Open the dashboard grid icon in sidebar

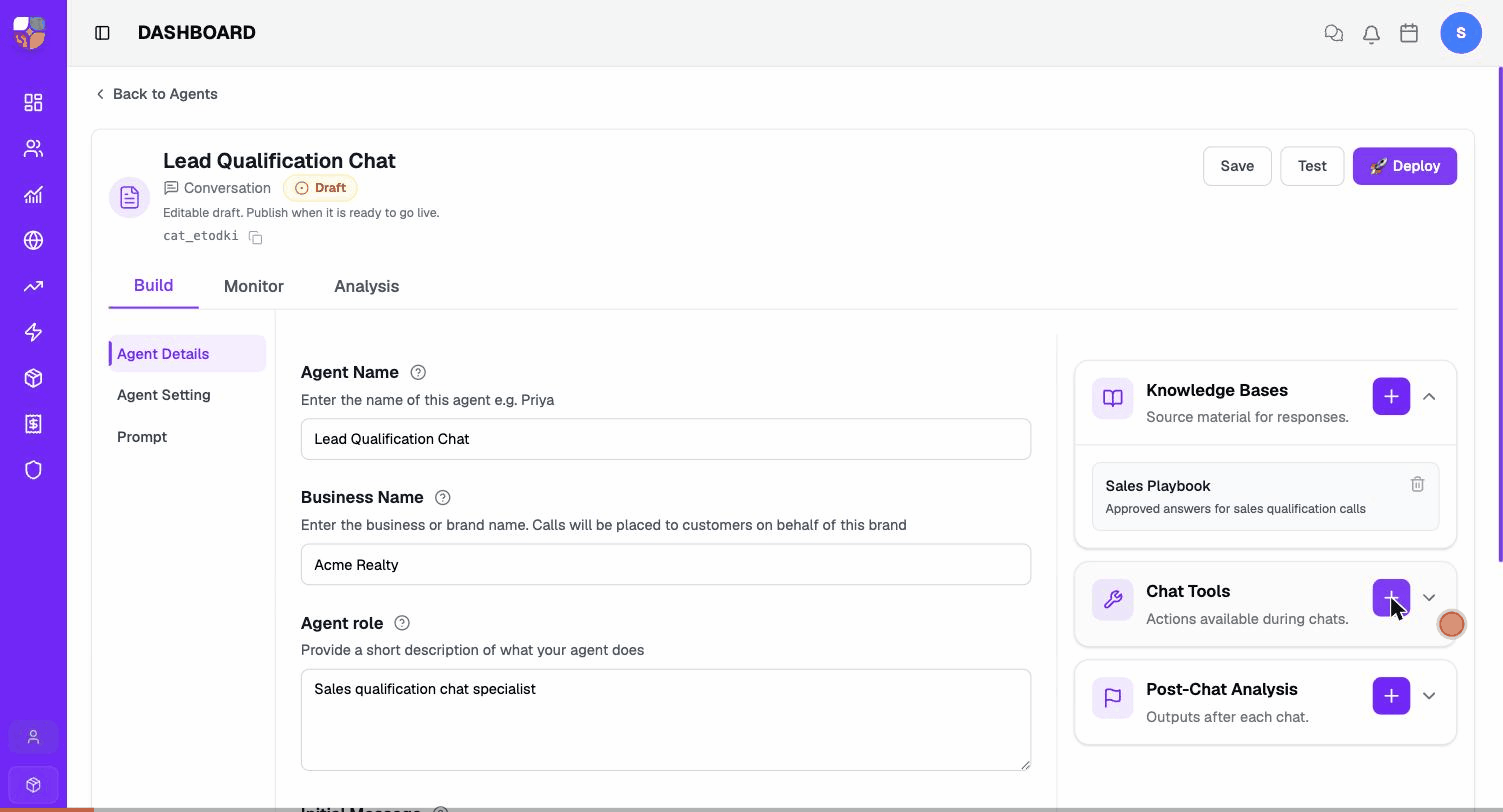[33, 103]
